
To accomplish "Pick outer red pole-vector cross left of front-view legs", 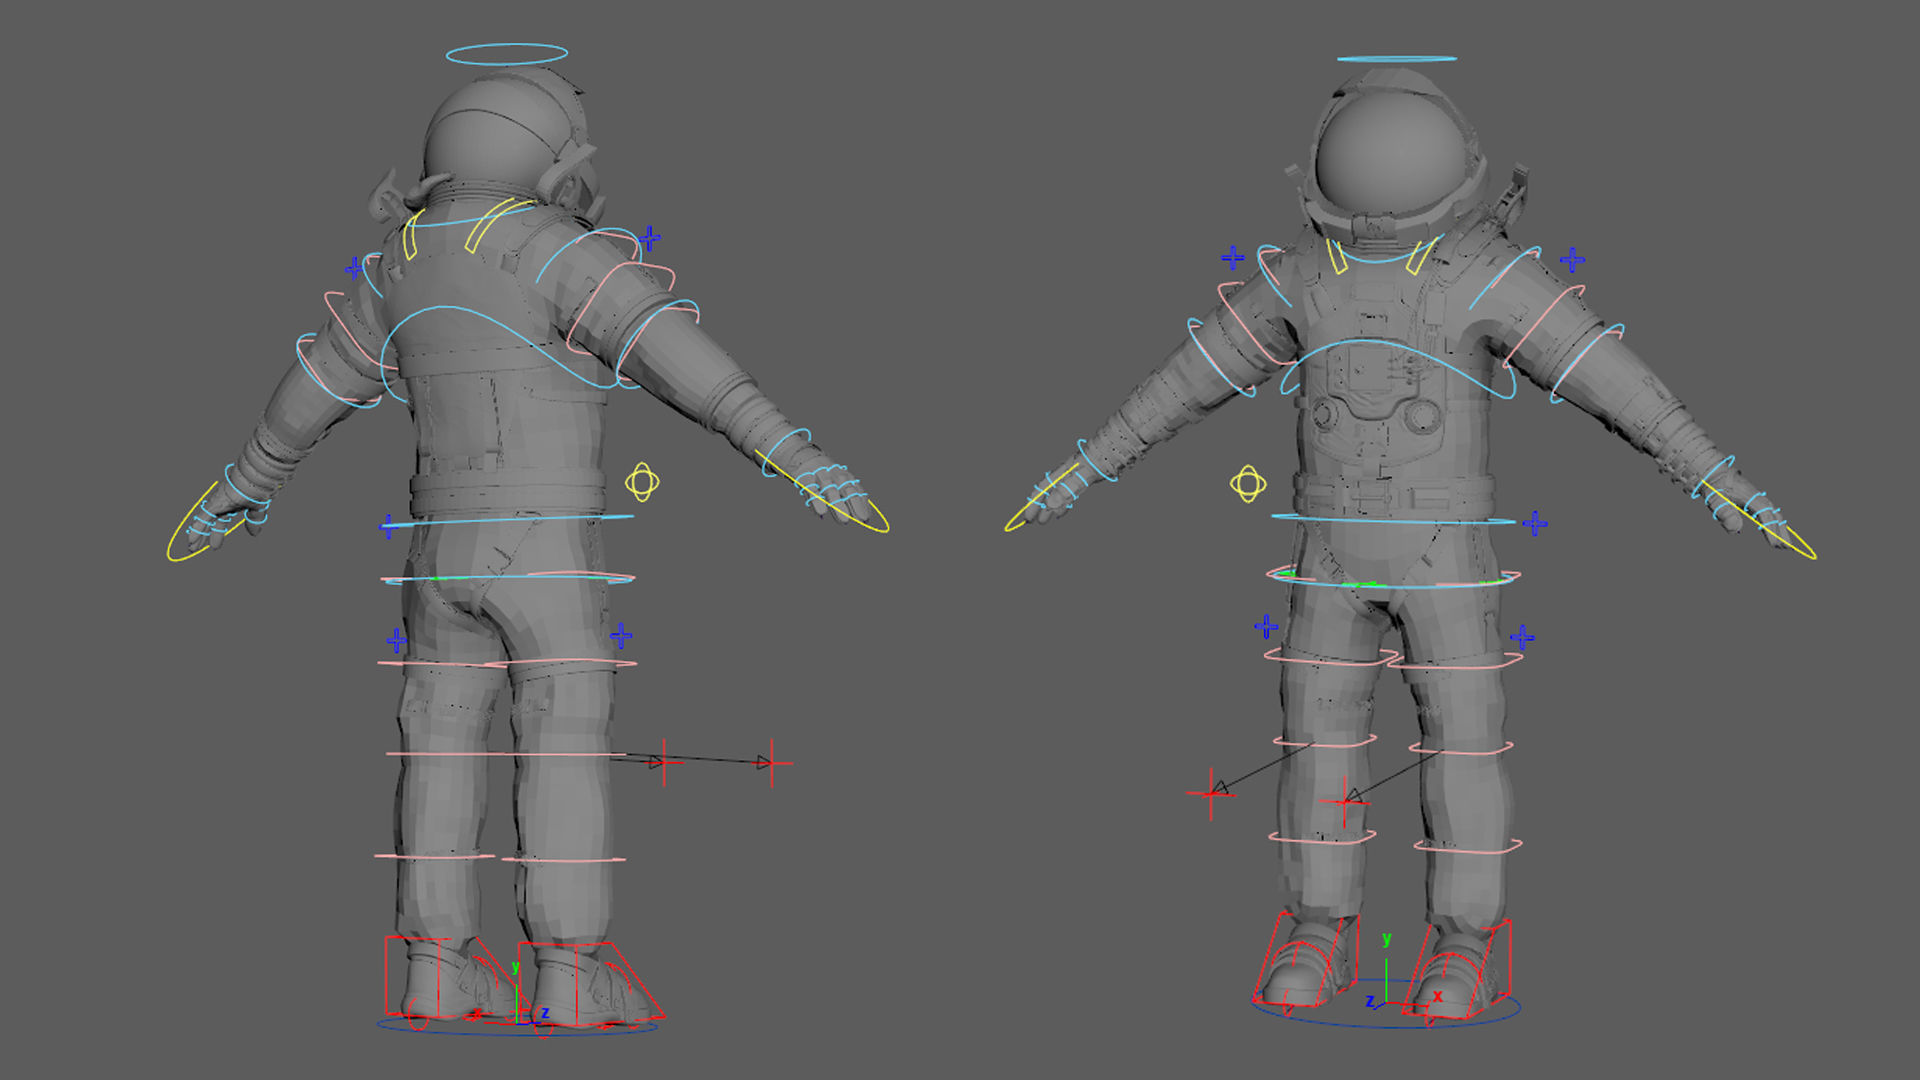I will (1211, 794).
